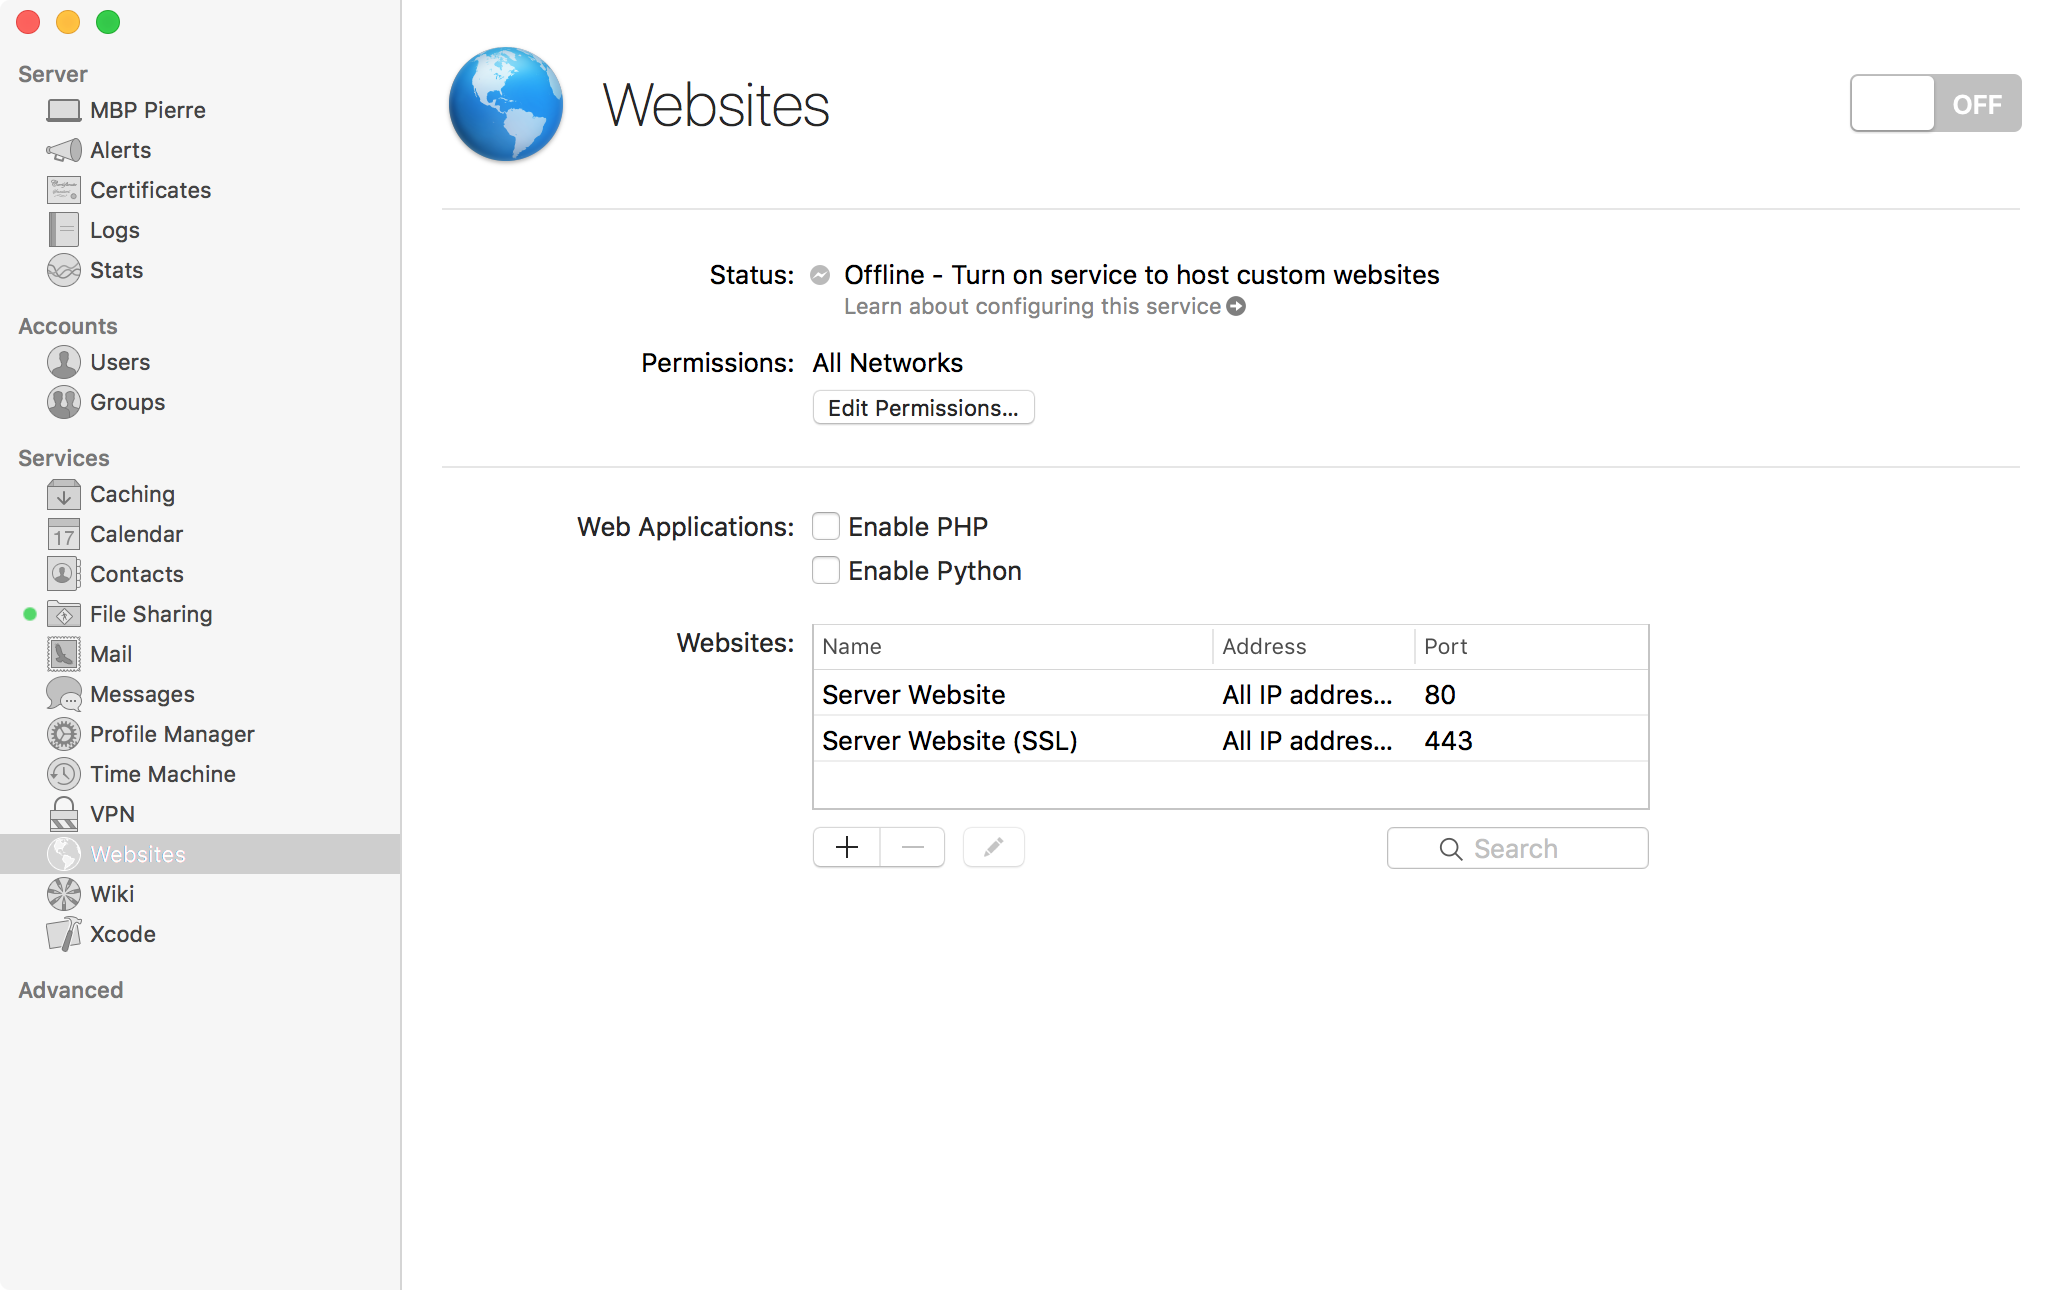The width and height of the screenshot is (2060, 1290).
Task: Select the Xcode hammer icon
Action: click(64, 934)
